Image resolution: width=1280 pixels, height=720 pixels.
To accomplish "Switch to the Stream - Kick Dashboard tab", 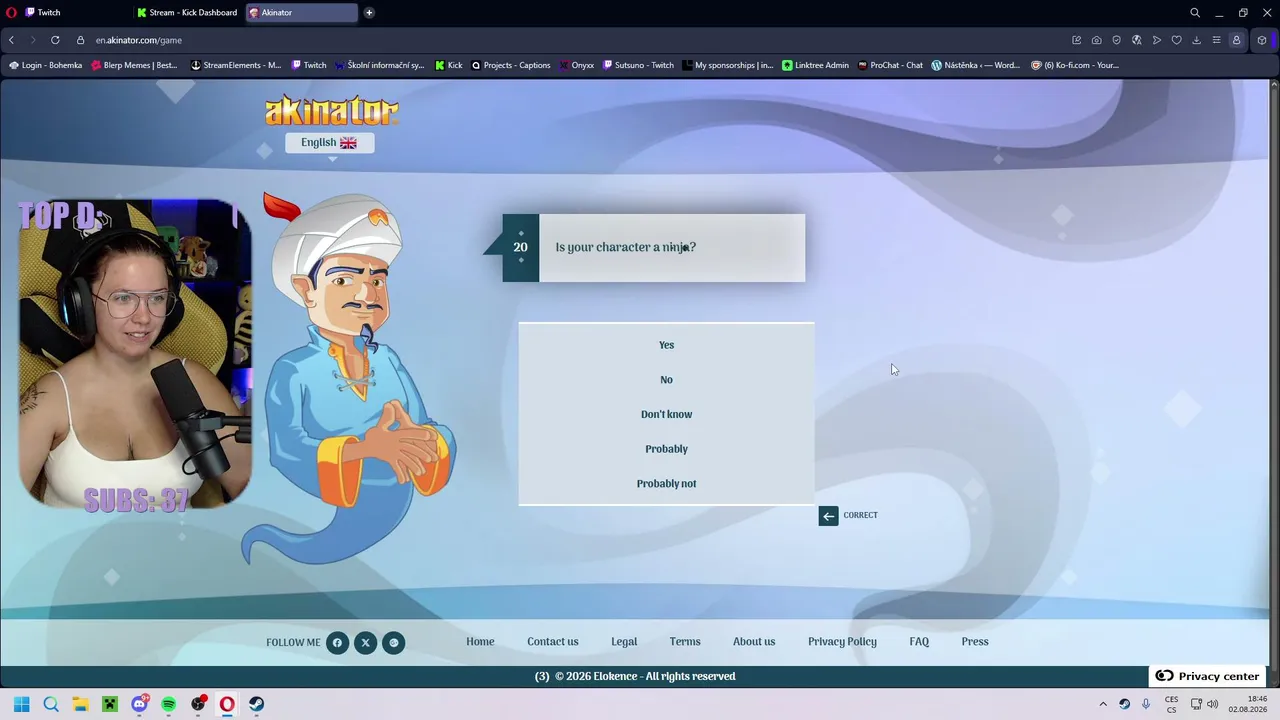I will point(187,13).
